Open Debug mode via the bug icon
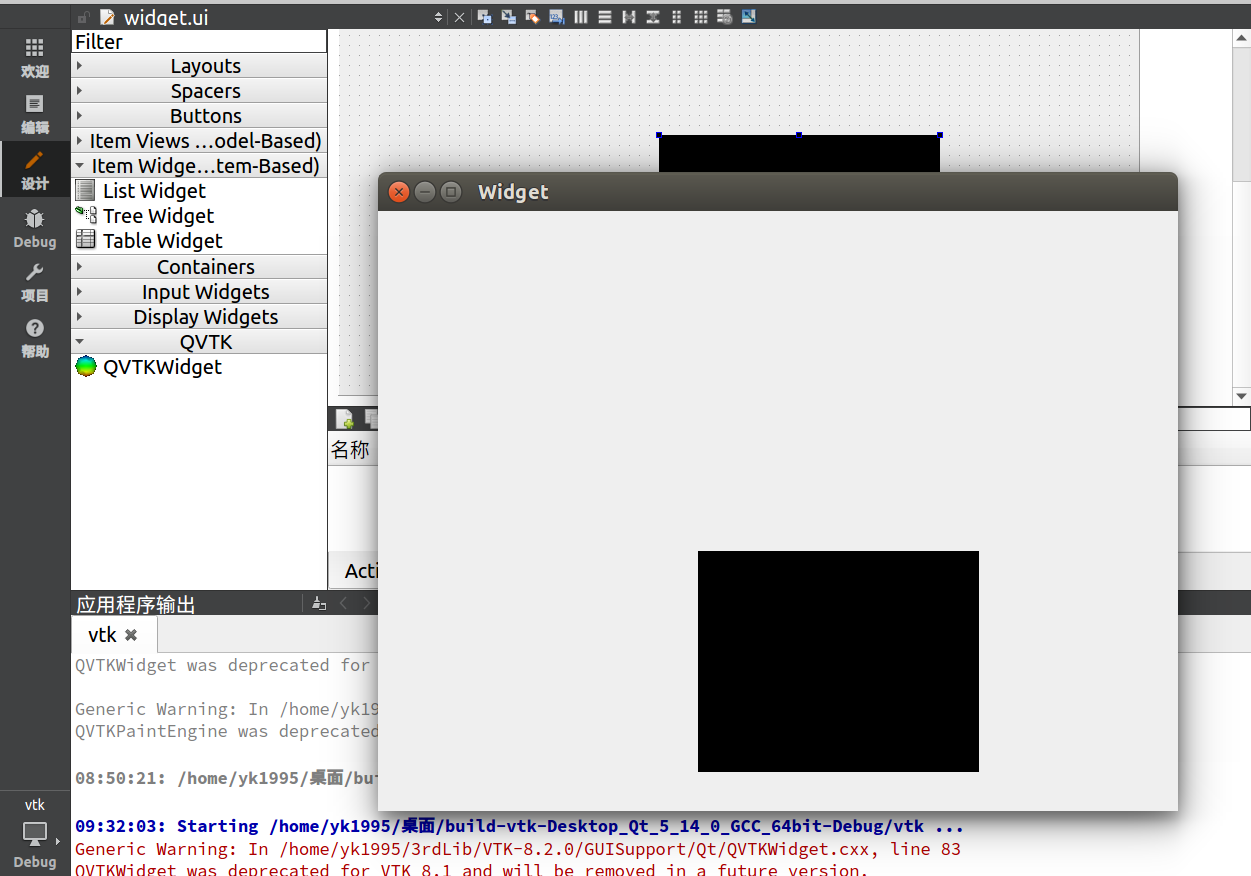 pos(34,229)
